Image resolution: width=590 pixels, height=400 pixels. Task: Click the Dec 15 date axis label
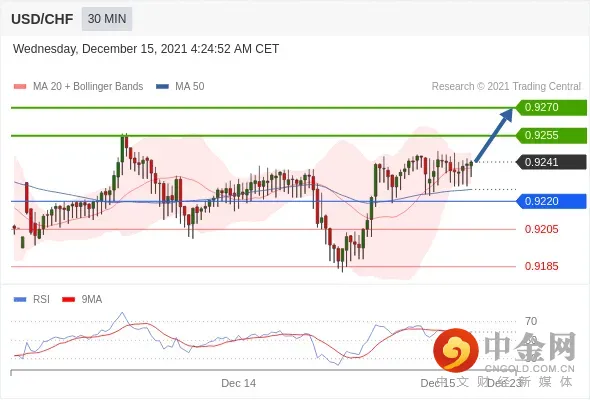click(x=438, y=383)
